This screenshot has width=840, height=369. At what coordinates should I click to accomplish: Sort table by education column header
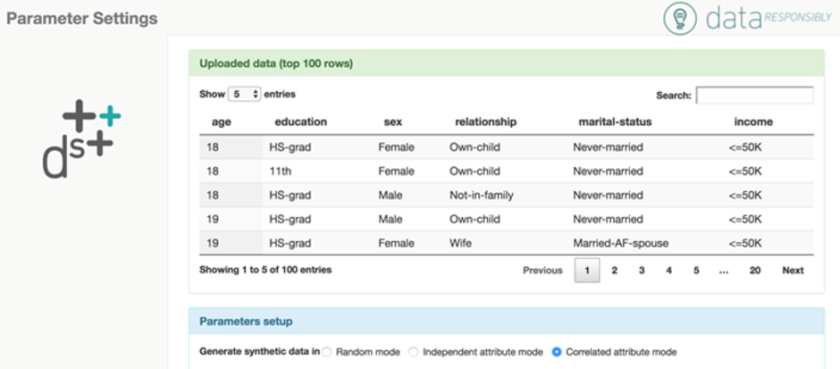[301, 122]
